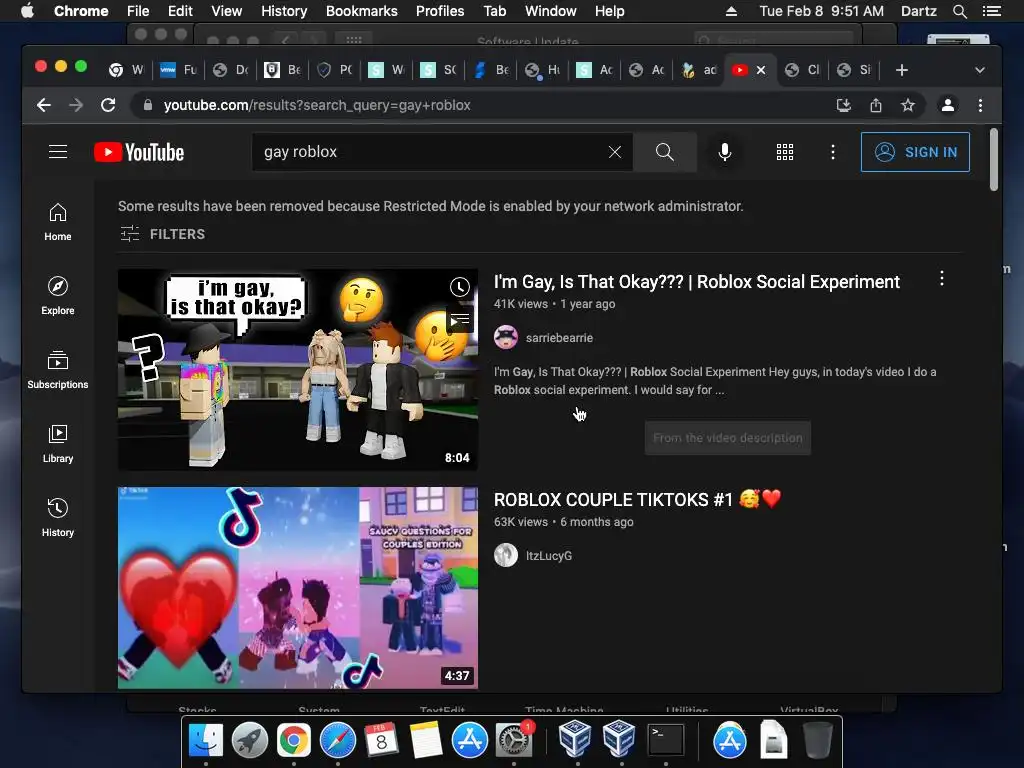View site info via lock icon
This screenshot has width=1024, height=768.
[x=148, y=105]
